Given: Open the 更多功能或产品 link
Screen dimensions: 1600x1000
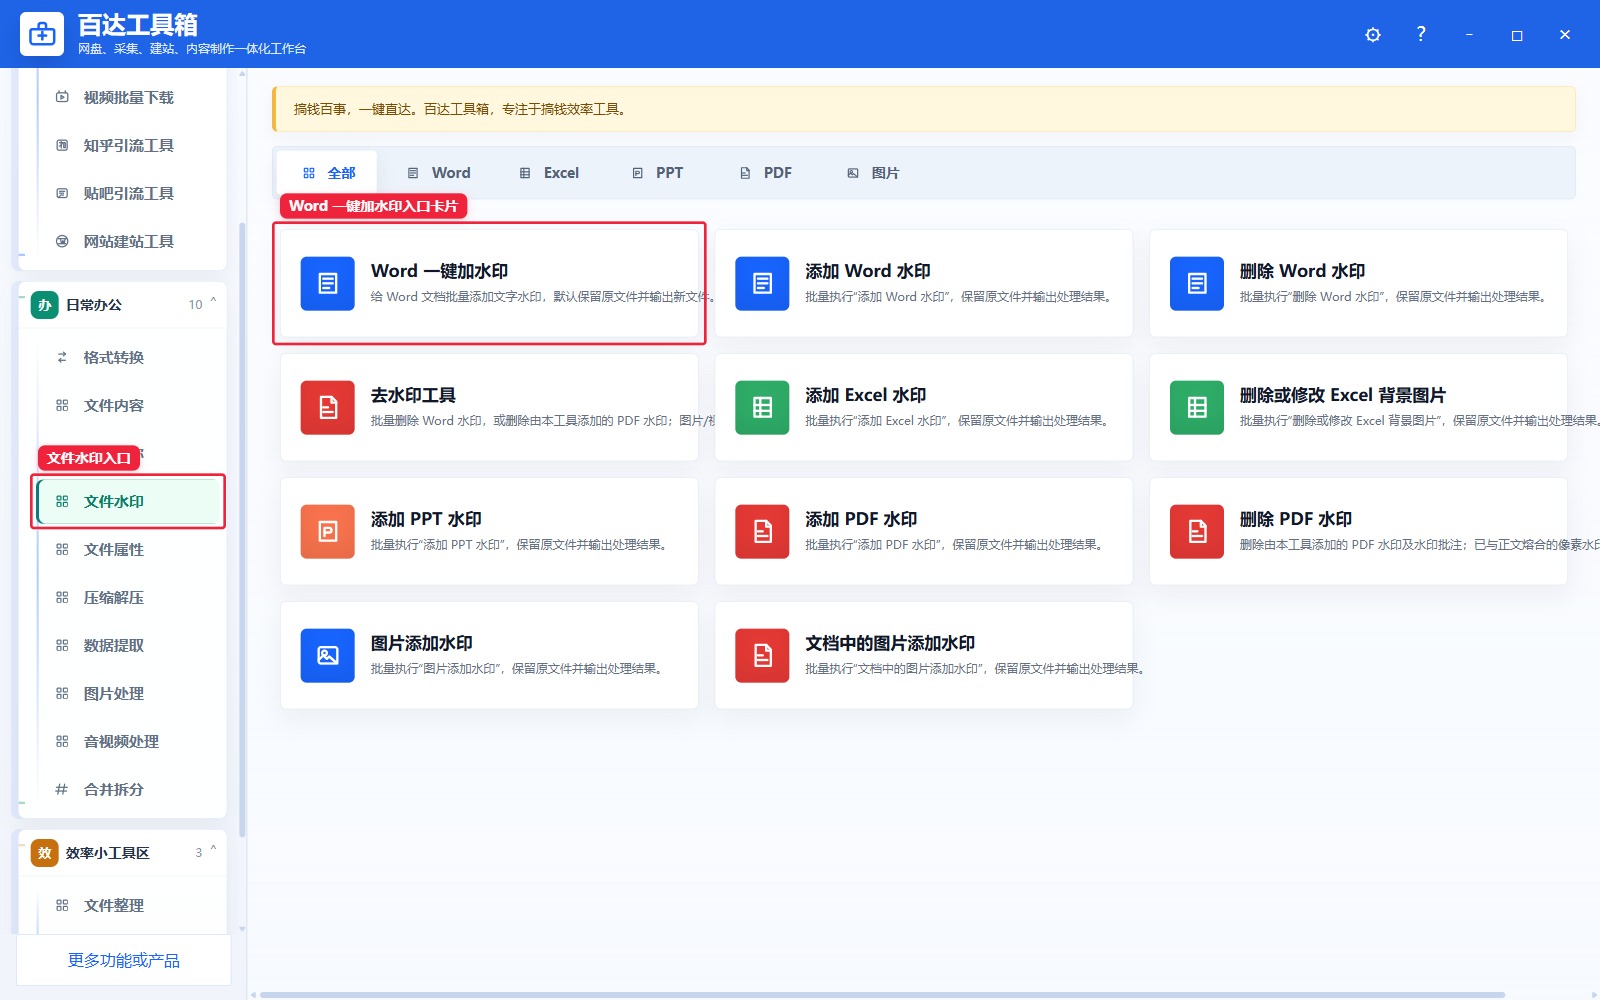Looking at the screenshot, I should pos(124,960).
